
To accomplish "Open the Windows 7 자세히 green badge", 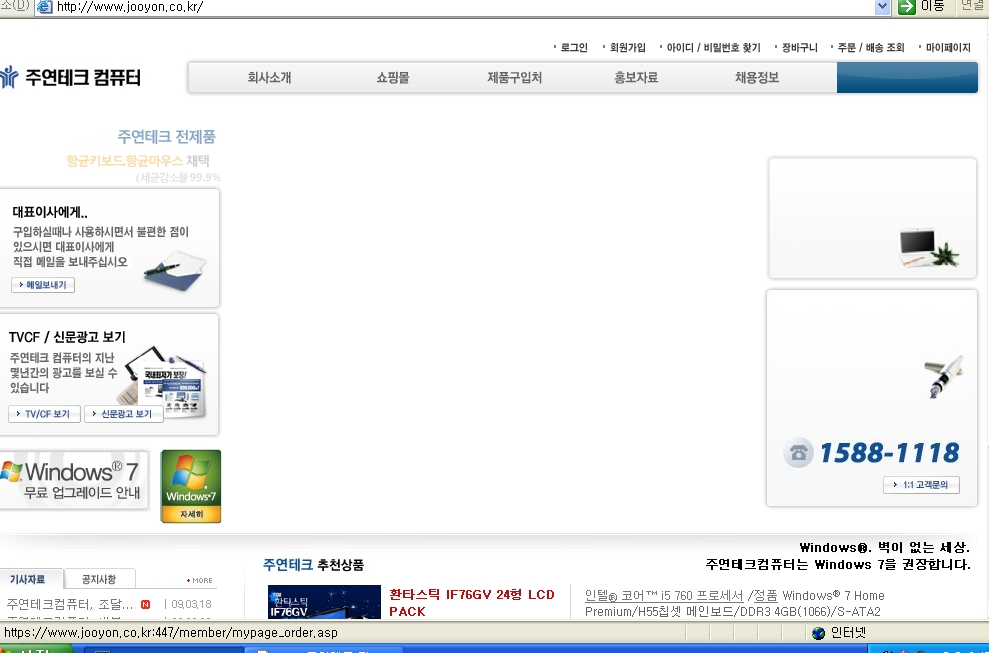I will click(191, 486).
